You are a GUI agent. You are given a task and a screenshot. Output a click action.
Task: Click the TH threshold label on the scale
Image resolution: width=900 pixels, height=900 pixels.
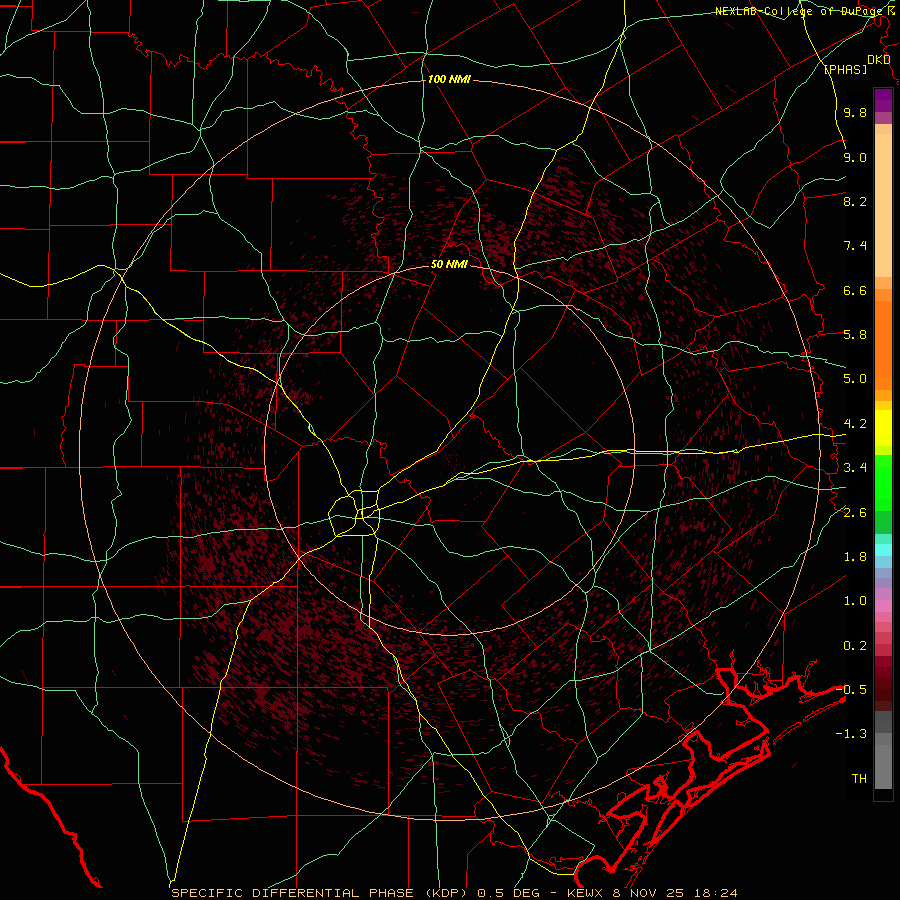[859, 779]
